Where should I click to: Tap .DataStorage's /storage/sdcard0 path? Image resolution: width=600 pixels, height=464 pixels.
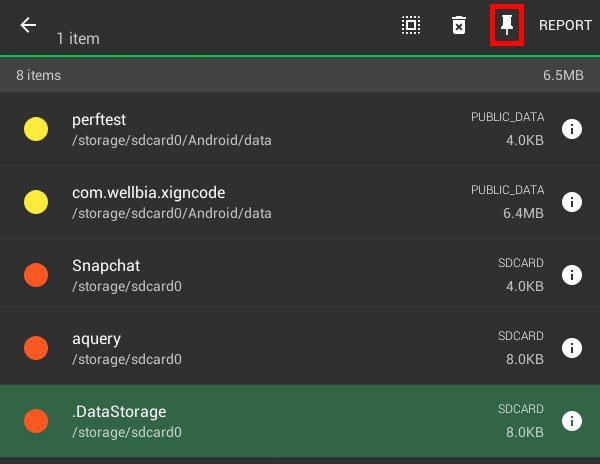(127, 433)
